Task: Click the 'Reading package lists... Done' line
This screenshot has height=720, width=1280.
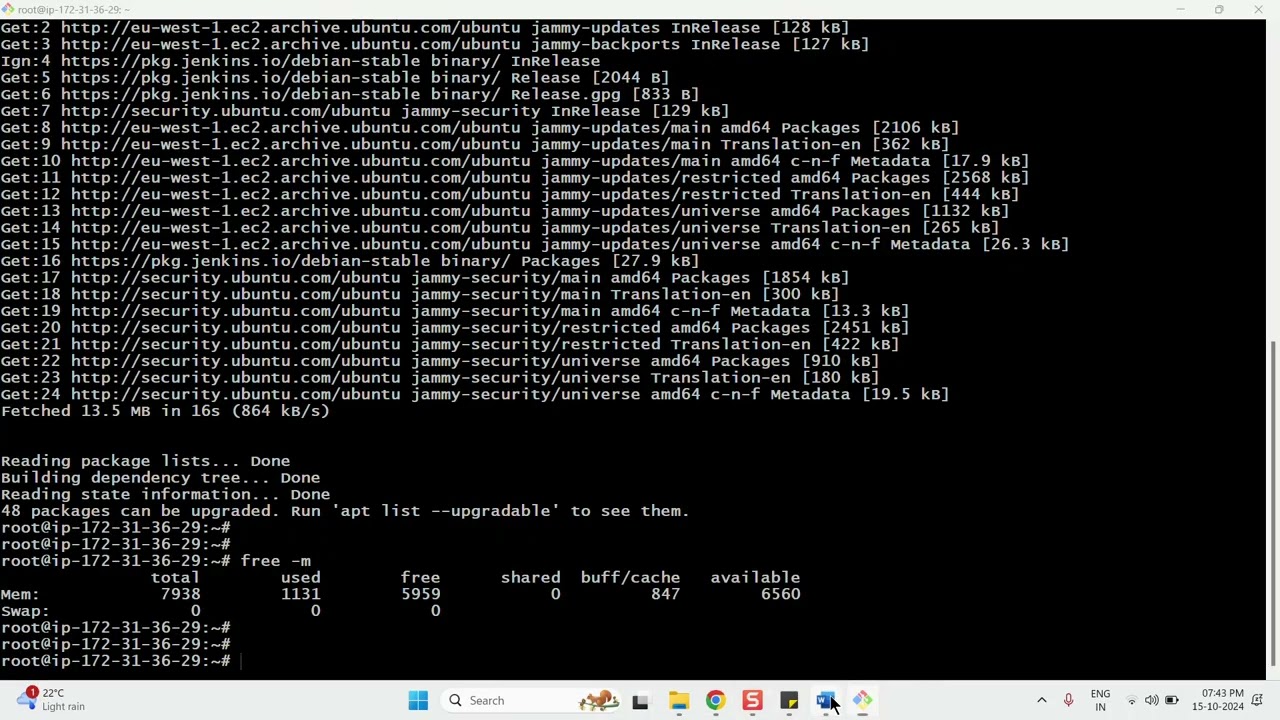Action: point(145,461)
